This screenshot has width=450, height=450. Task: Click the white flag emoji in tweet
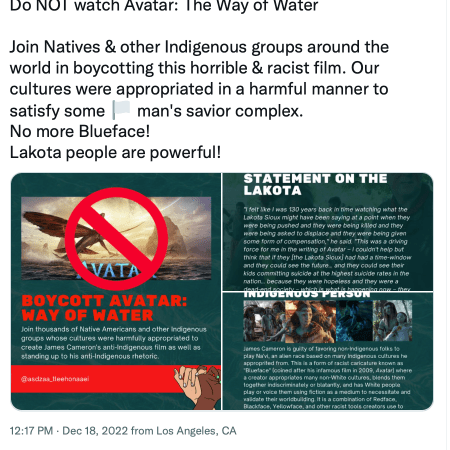tap(121, 110)
